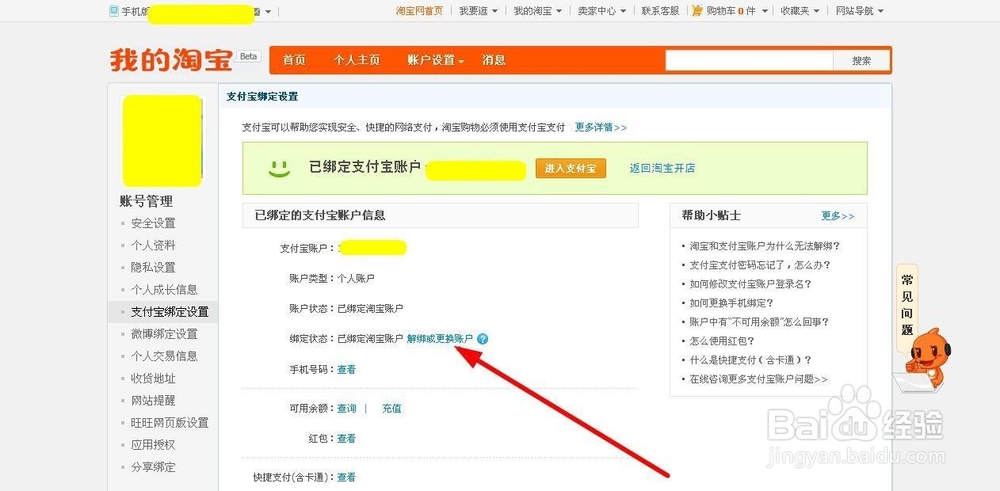Open 隐私设置 in sidebar

tap(153, 267)
